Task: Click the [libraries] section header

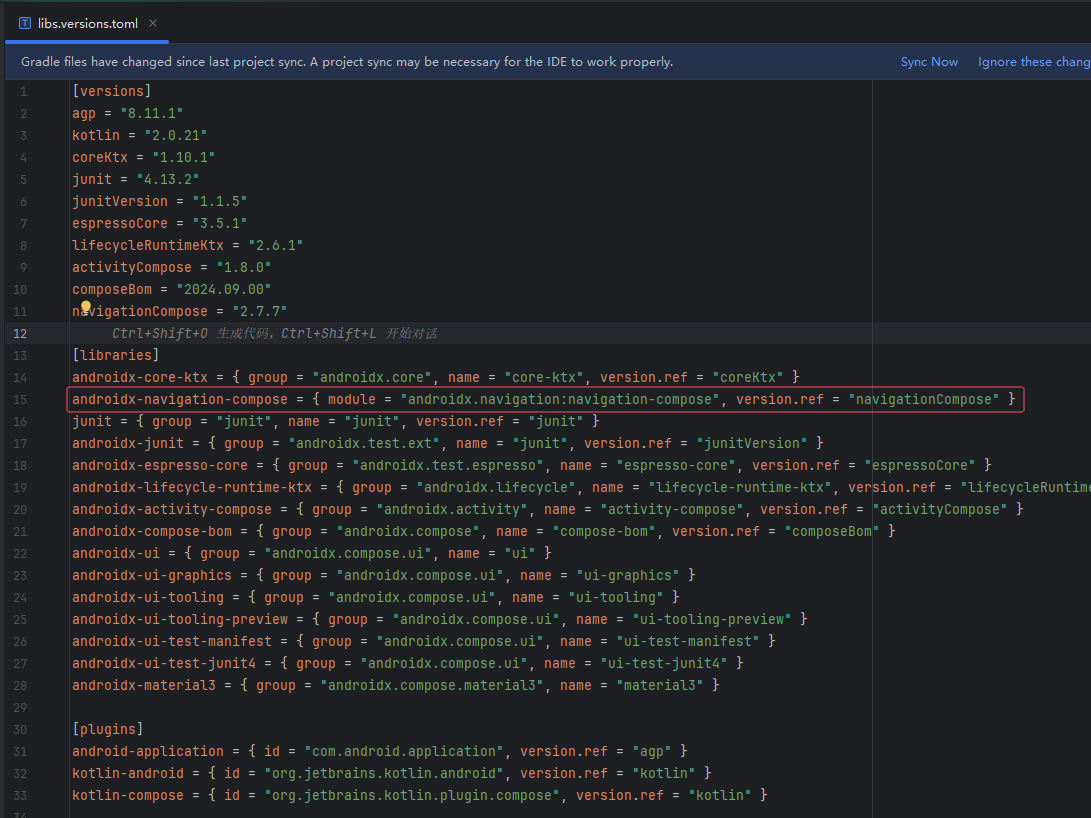Action: click(116, 355)
